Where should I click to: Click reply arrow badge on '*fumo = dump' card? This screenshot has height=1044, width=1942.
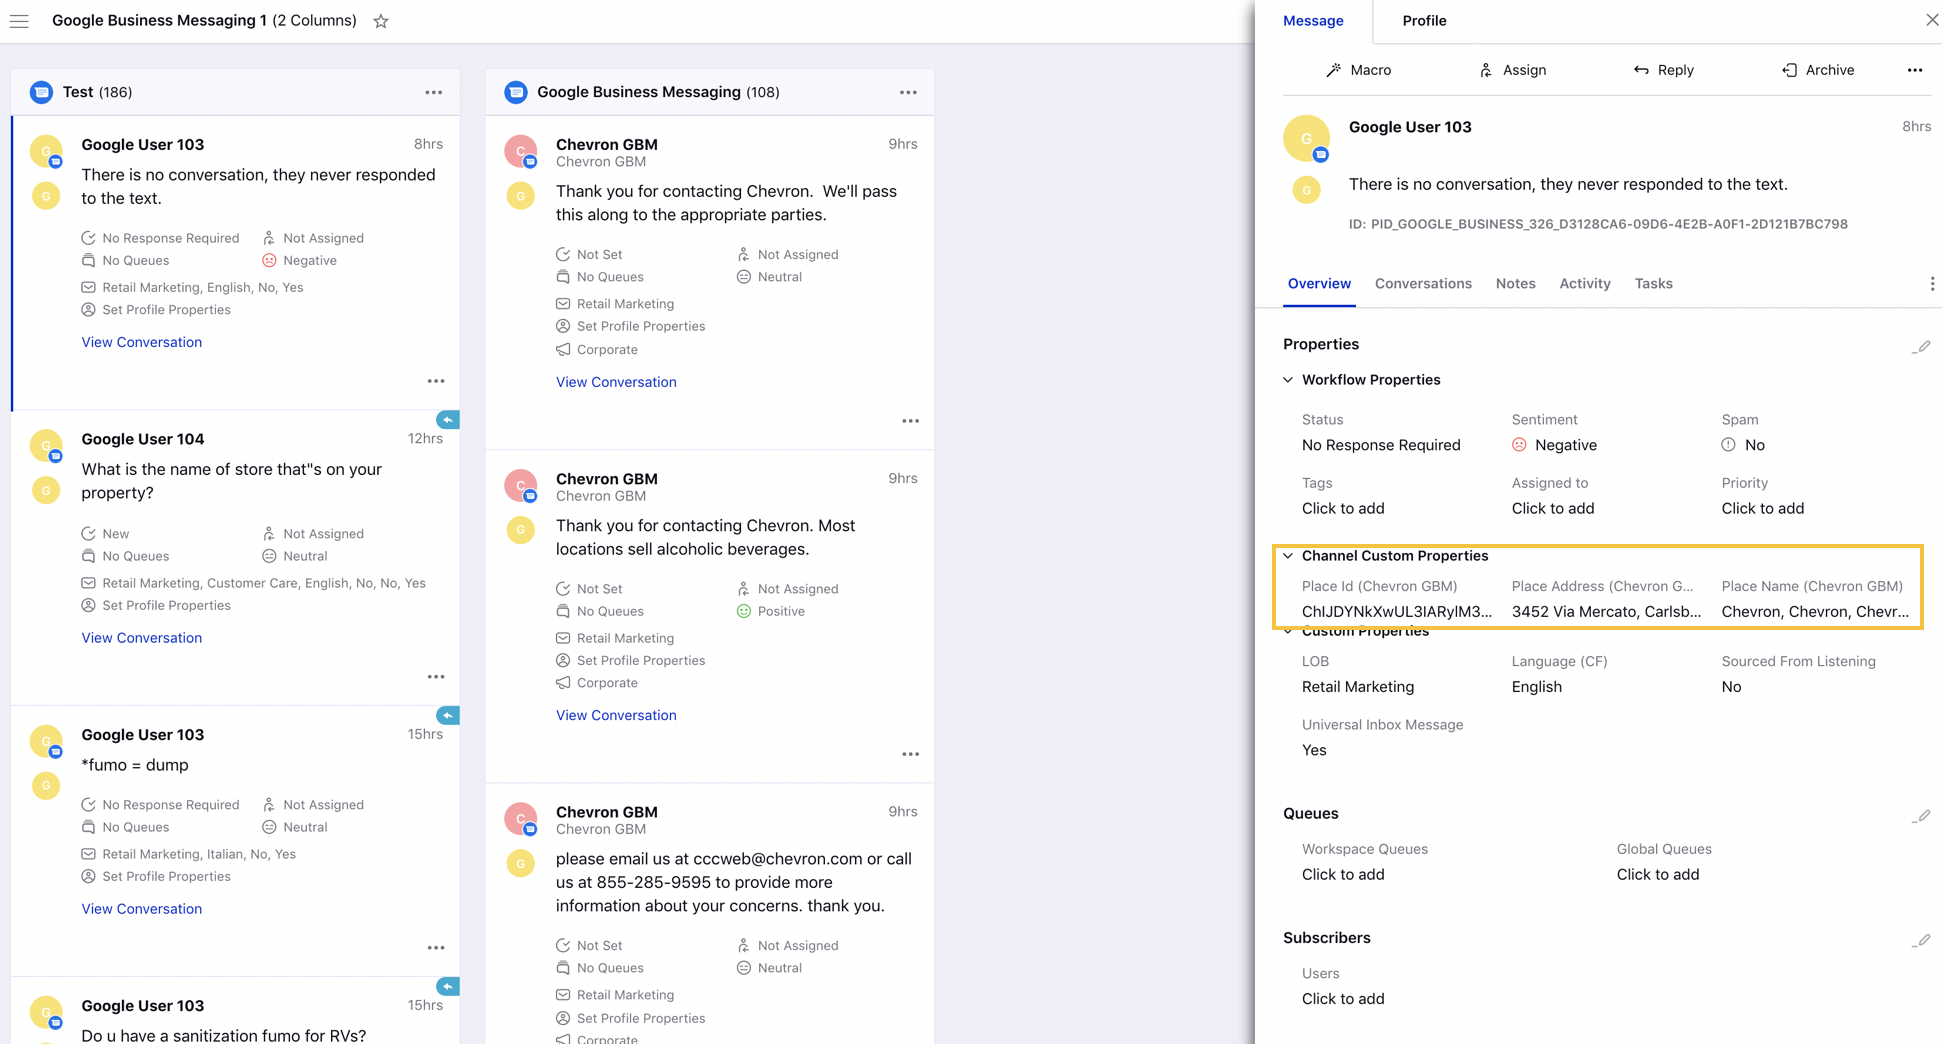pos(448,716)
